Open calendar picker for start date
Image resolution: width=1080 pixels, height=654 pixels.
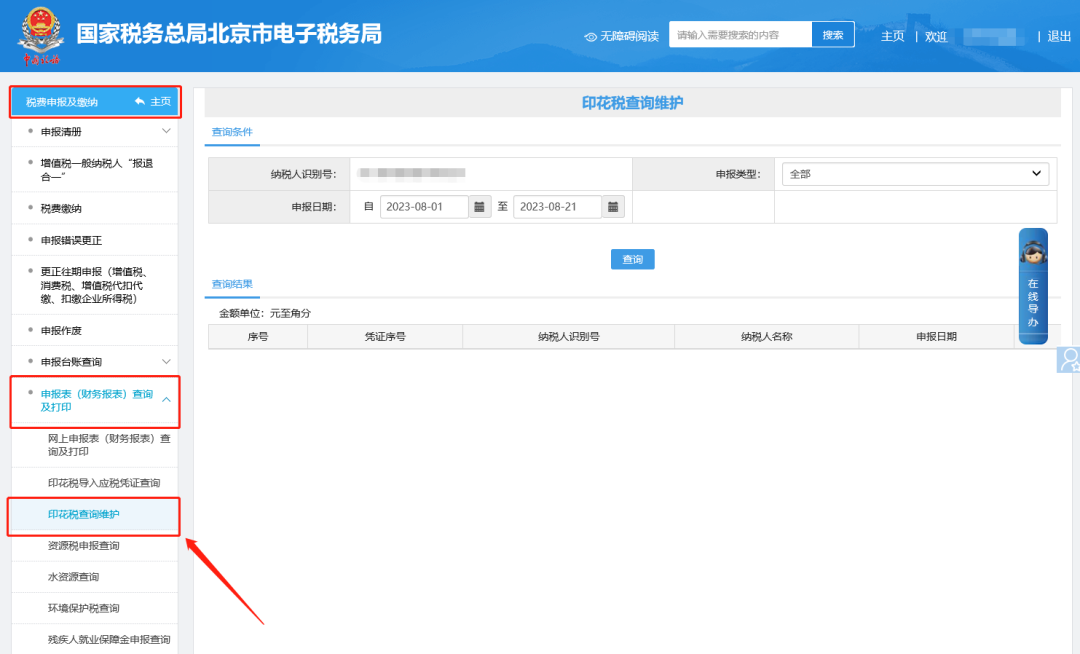pyautogui.click(x=479, y=207)
